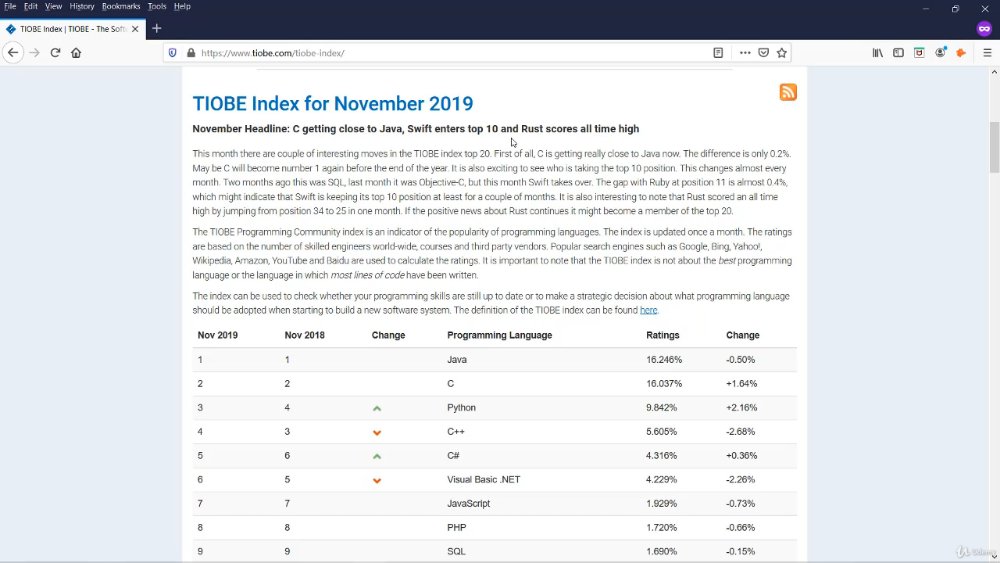This screenshot has height=563, width=1000.
Task: Bookmark this page with star
Action: coord(782,53)
